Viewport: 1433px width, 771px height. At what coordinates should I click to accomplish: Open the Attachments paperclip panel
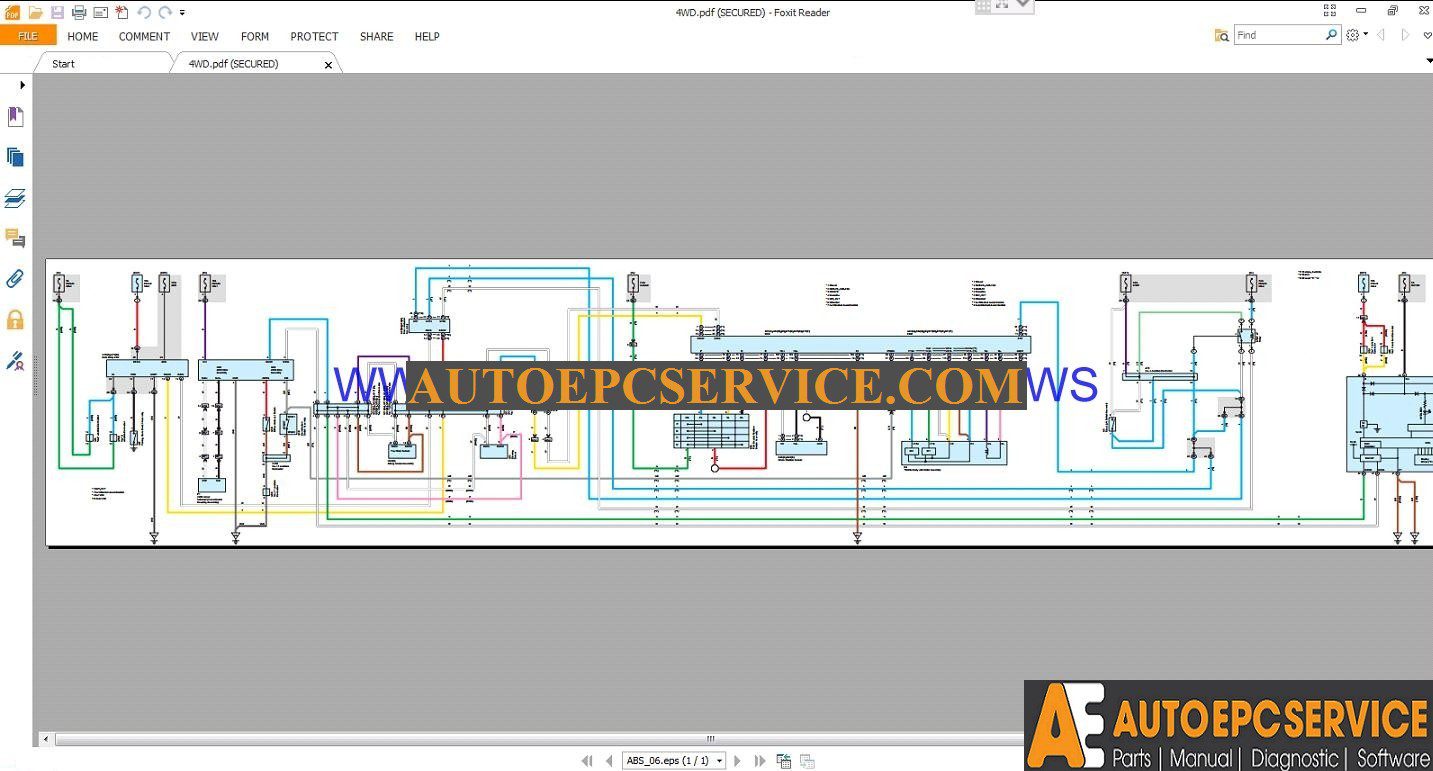point(15,279)
